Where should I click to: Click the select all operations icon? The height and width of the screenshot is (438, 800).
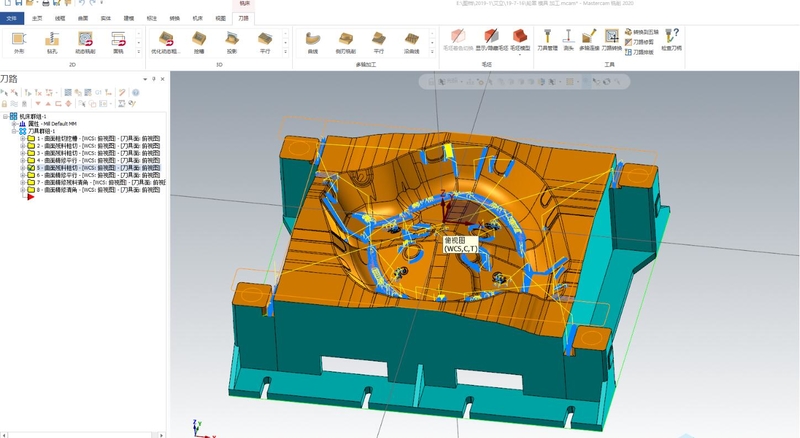4,92
